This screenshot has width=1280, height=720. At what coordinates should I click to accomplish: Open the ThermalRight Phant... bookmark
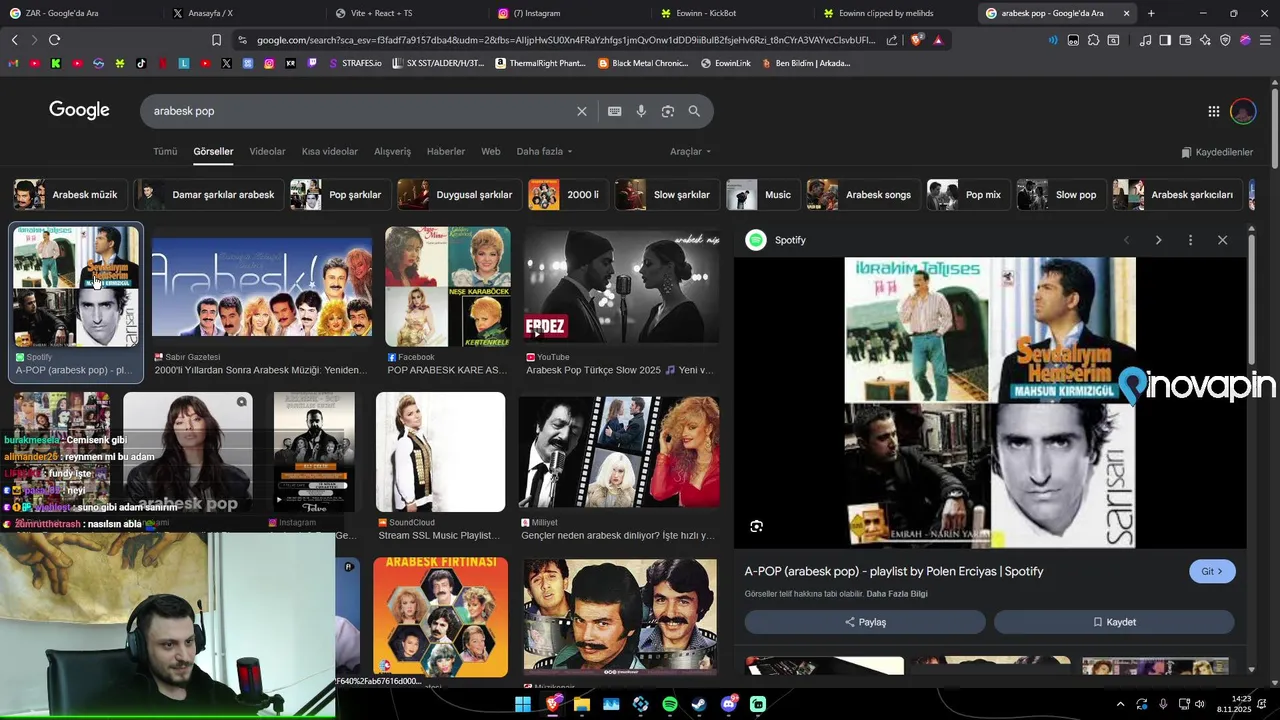click(540, 63)
